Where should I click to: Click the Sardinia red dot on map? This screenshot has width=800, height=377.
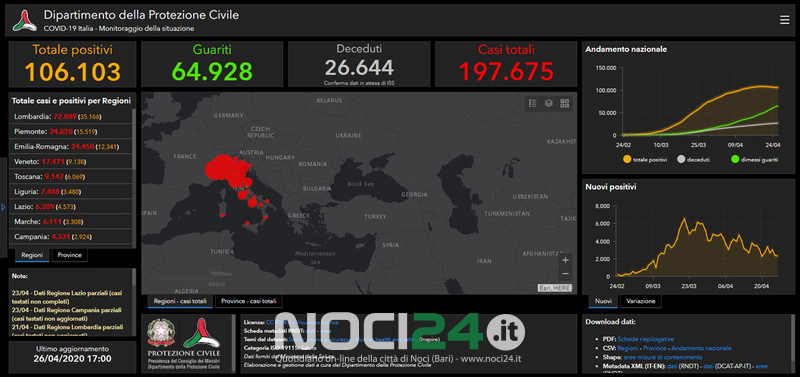coord(222,215)
